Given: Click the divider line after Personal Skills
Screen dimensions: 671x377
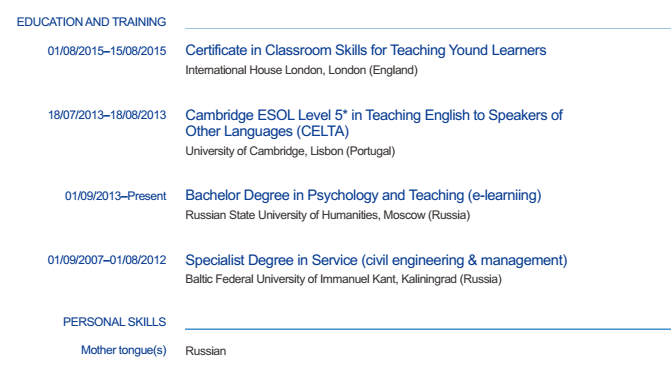Looking at the screenshot, I should coord(428,329).
